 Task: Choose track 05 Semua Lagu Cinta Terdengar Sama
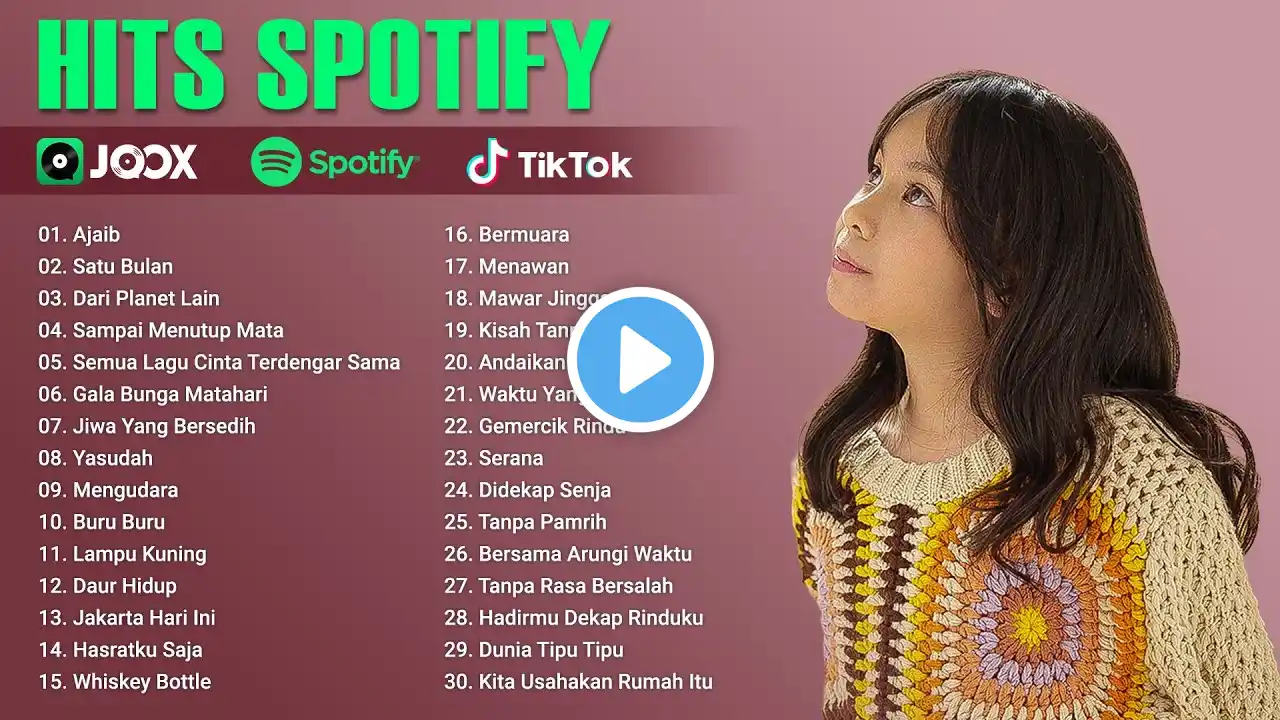click(219, 362)
